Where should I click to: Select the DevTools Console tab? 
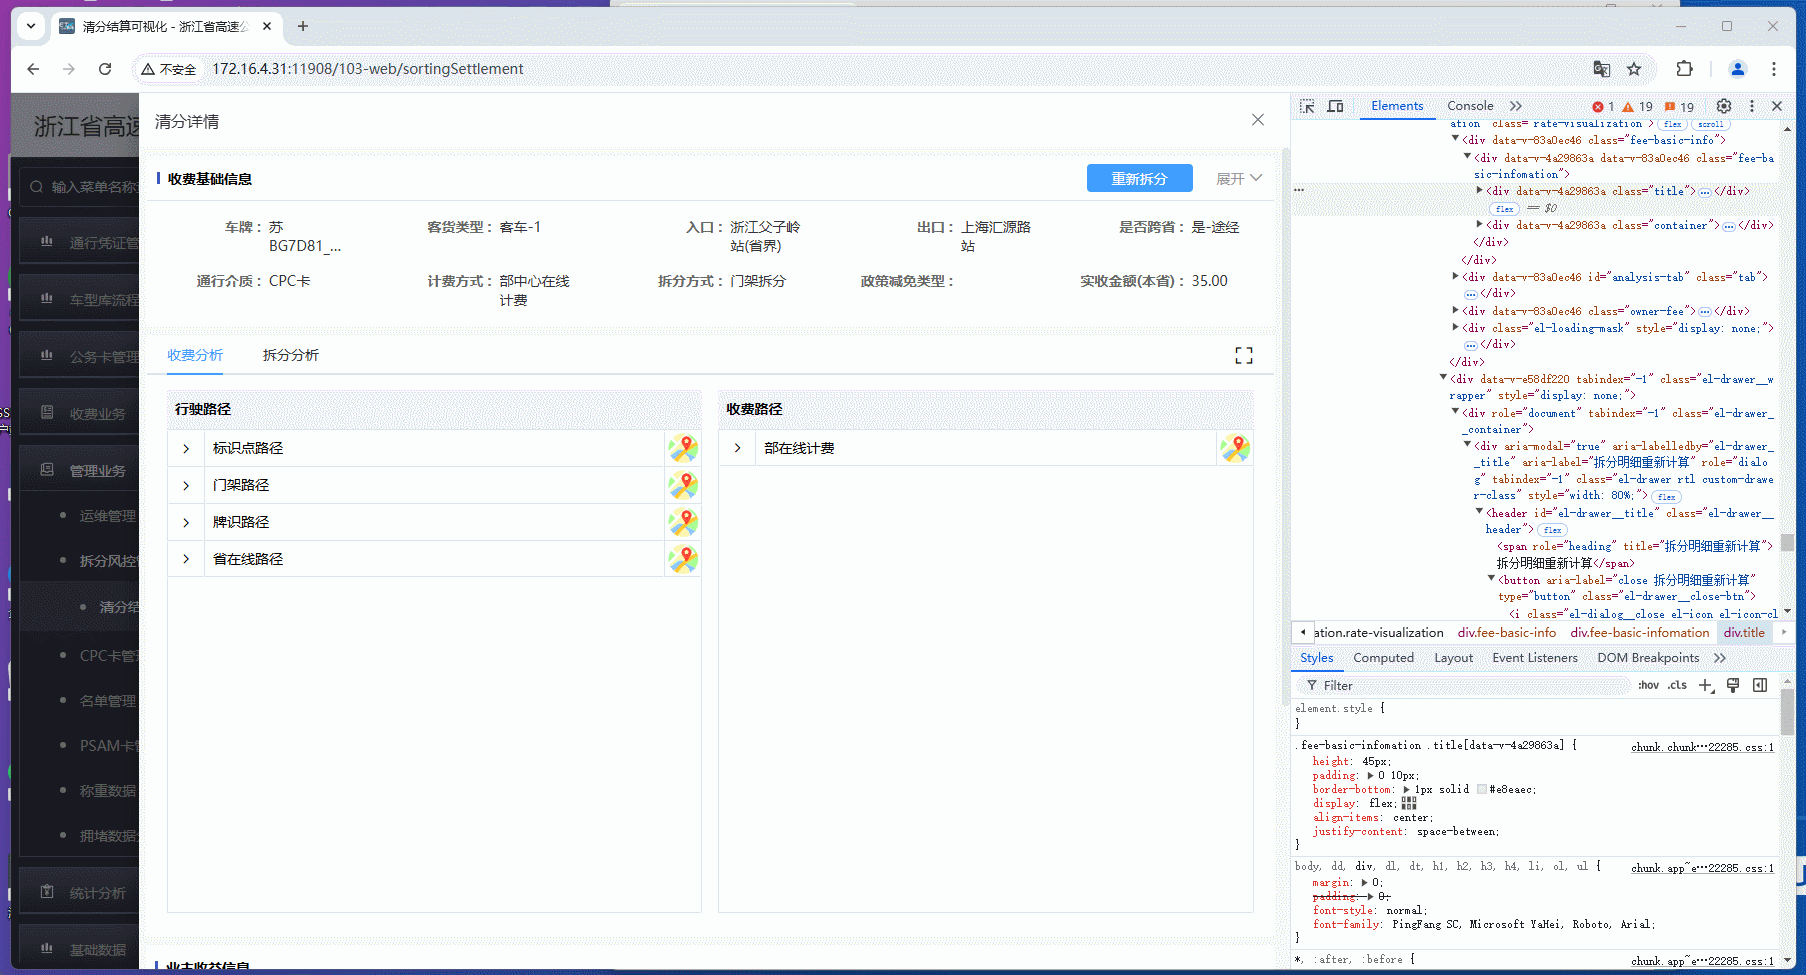coord(1470,106)
